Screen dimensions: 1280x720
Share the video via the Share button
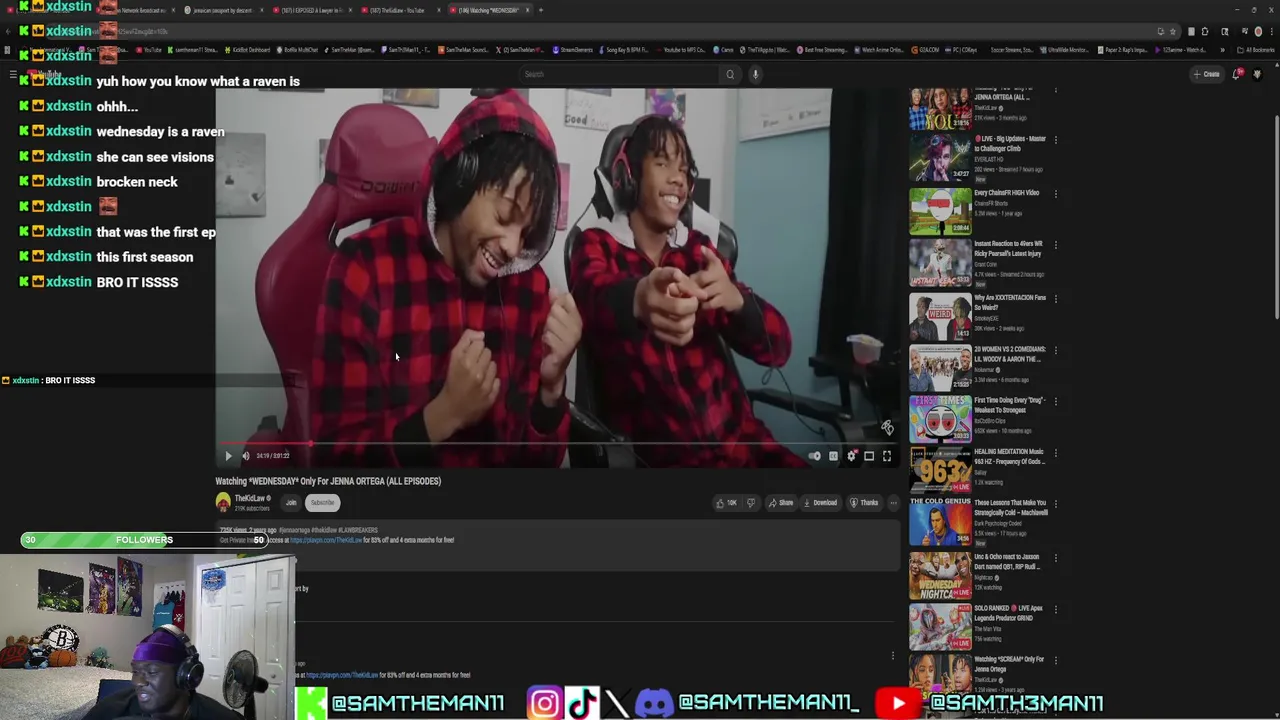click(780, 503)
